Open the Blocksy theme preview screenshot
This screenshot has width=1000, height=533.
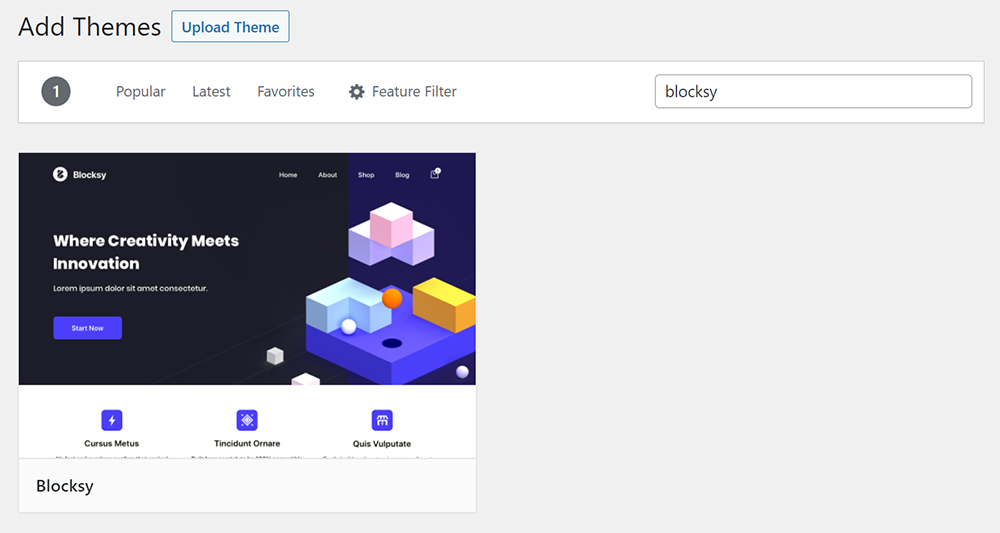coord(247,305)
